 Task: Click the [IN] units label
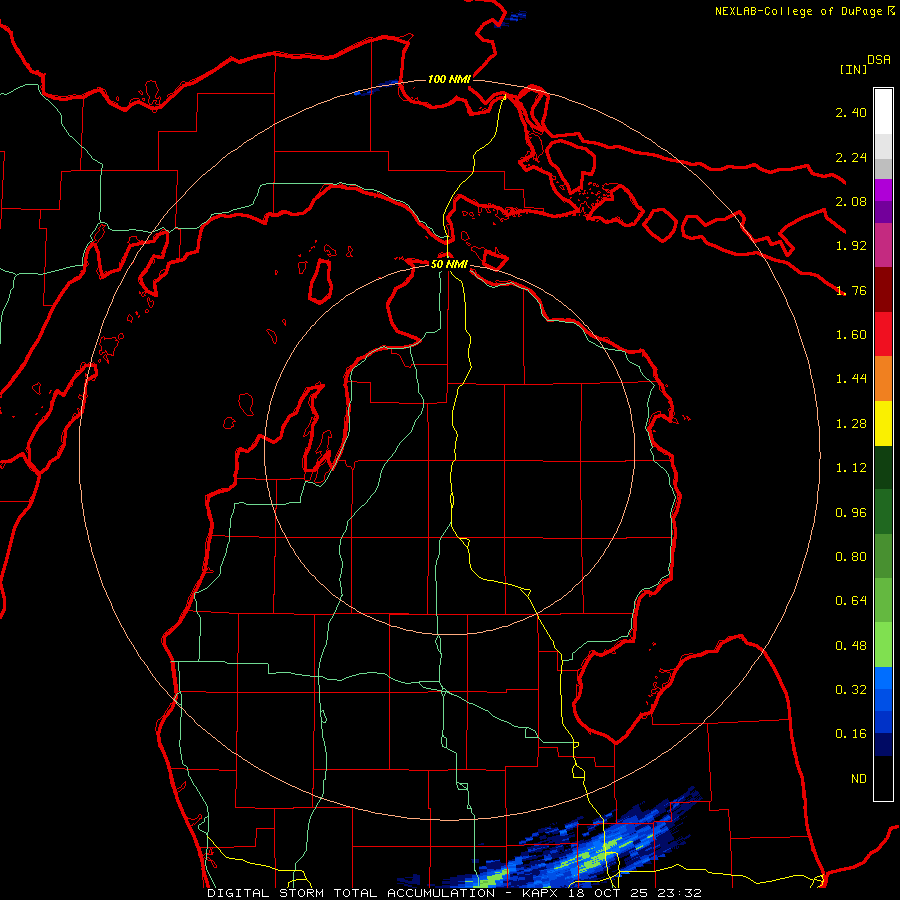pyautogui.click(x=853, y=69)
